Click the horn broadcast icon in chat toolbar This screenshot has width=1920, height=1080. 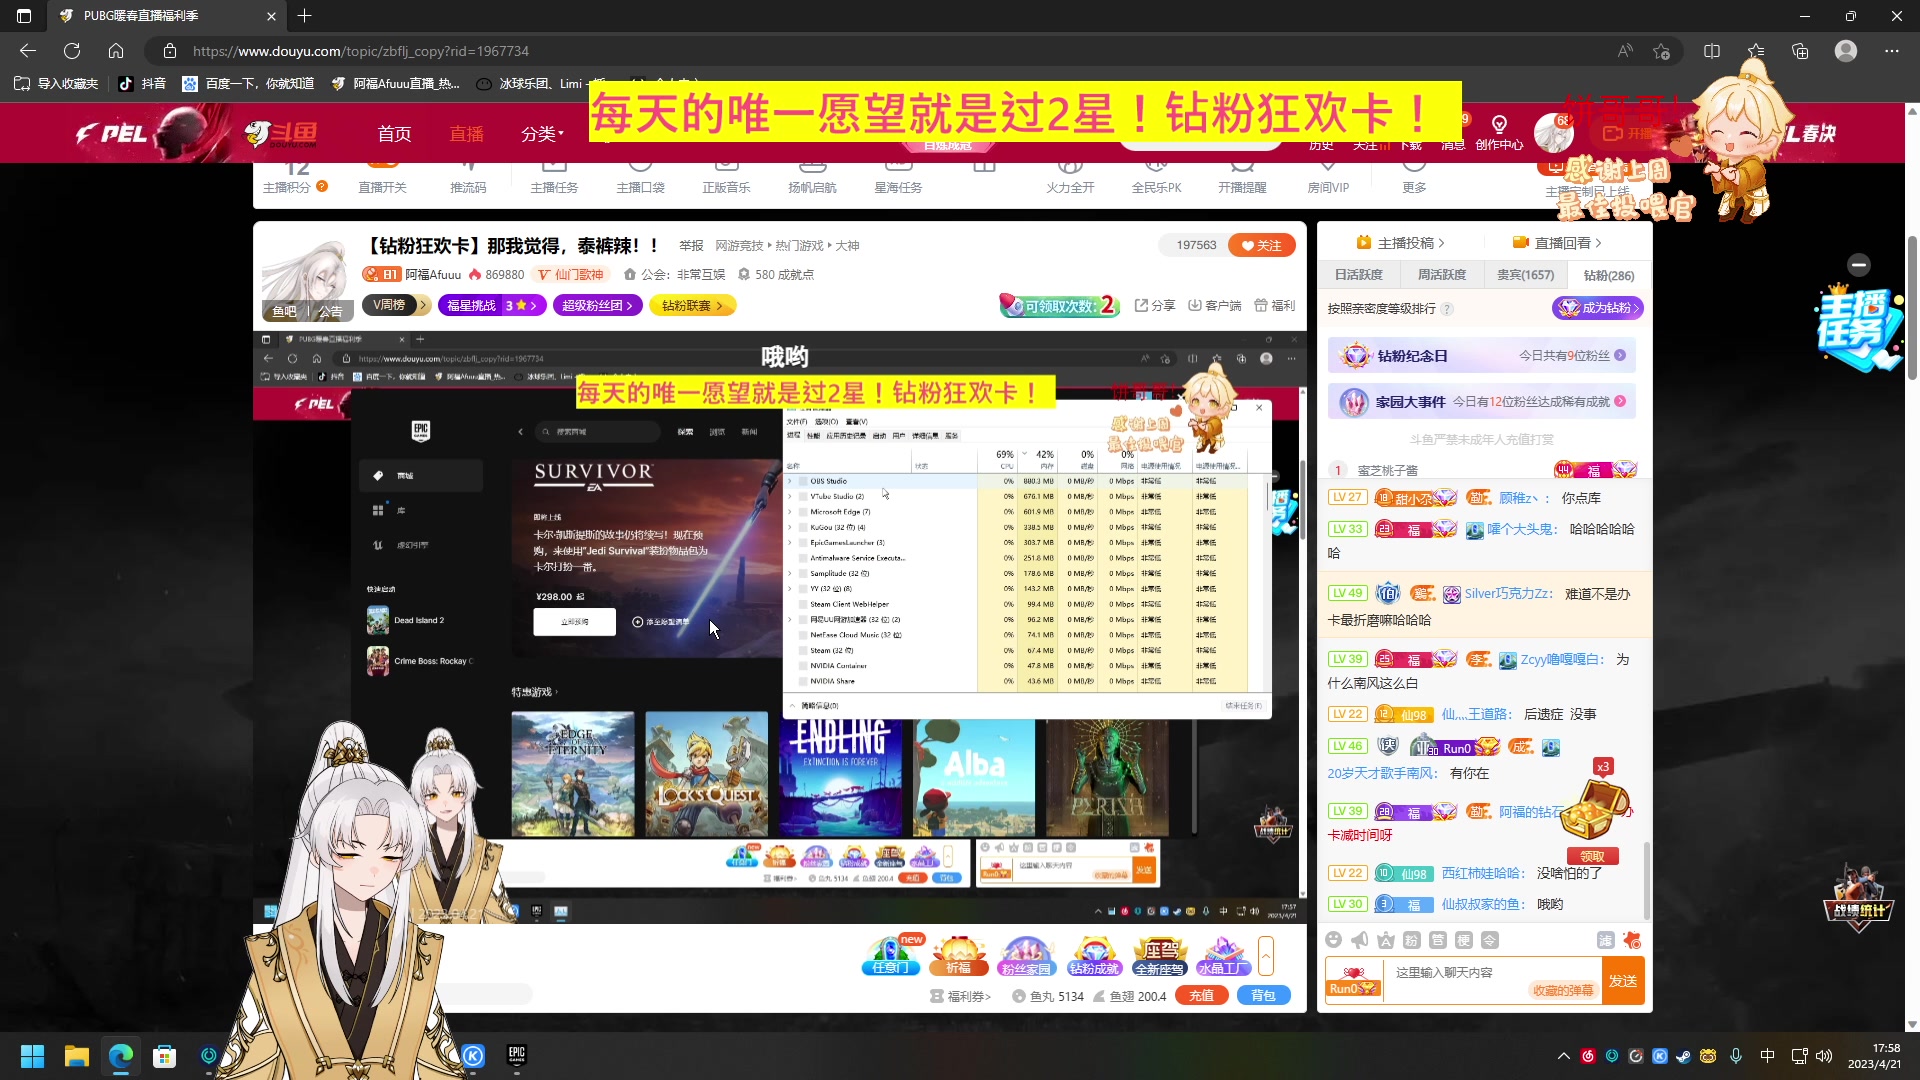pyautogui.click(x=1360, y=940)
